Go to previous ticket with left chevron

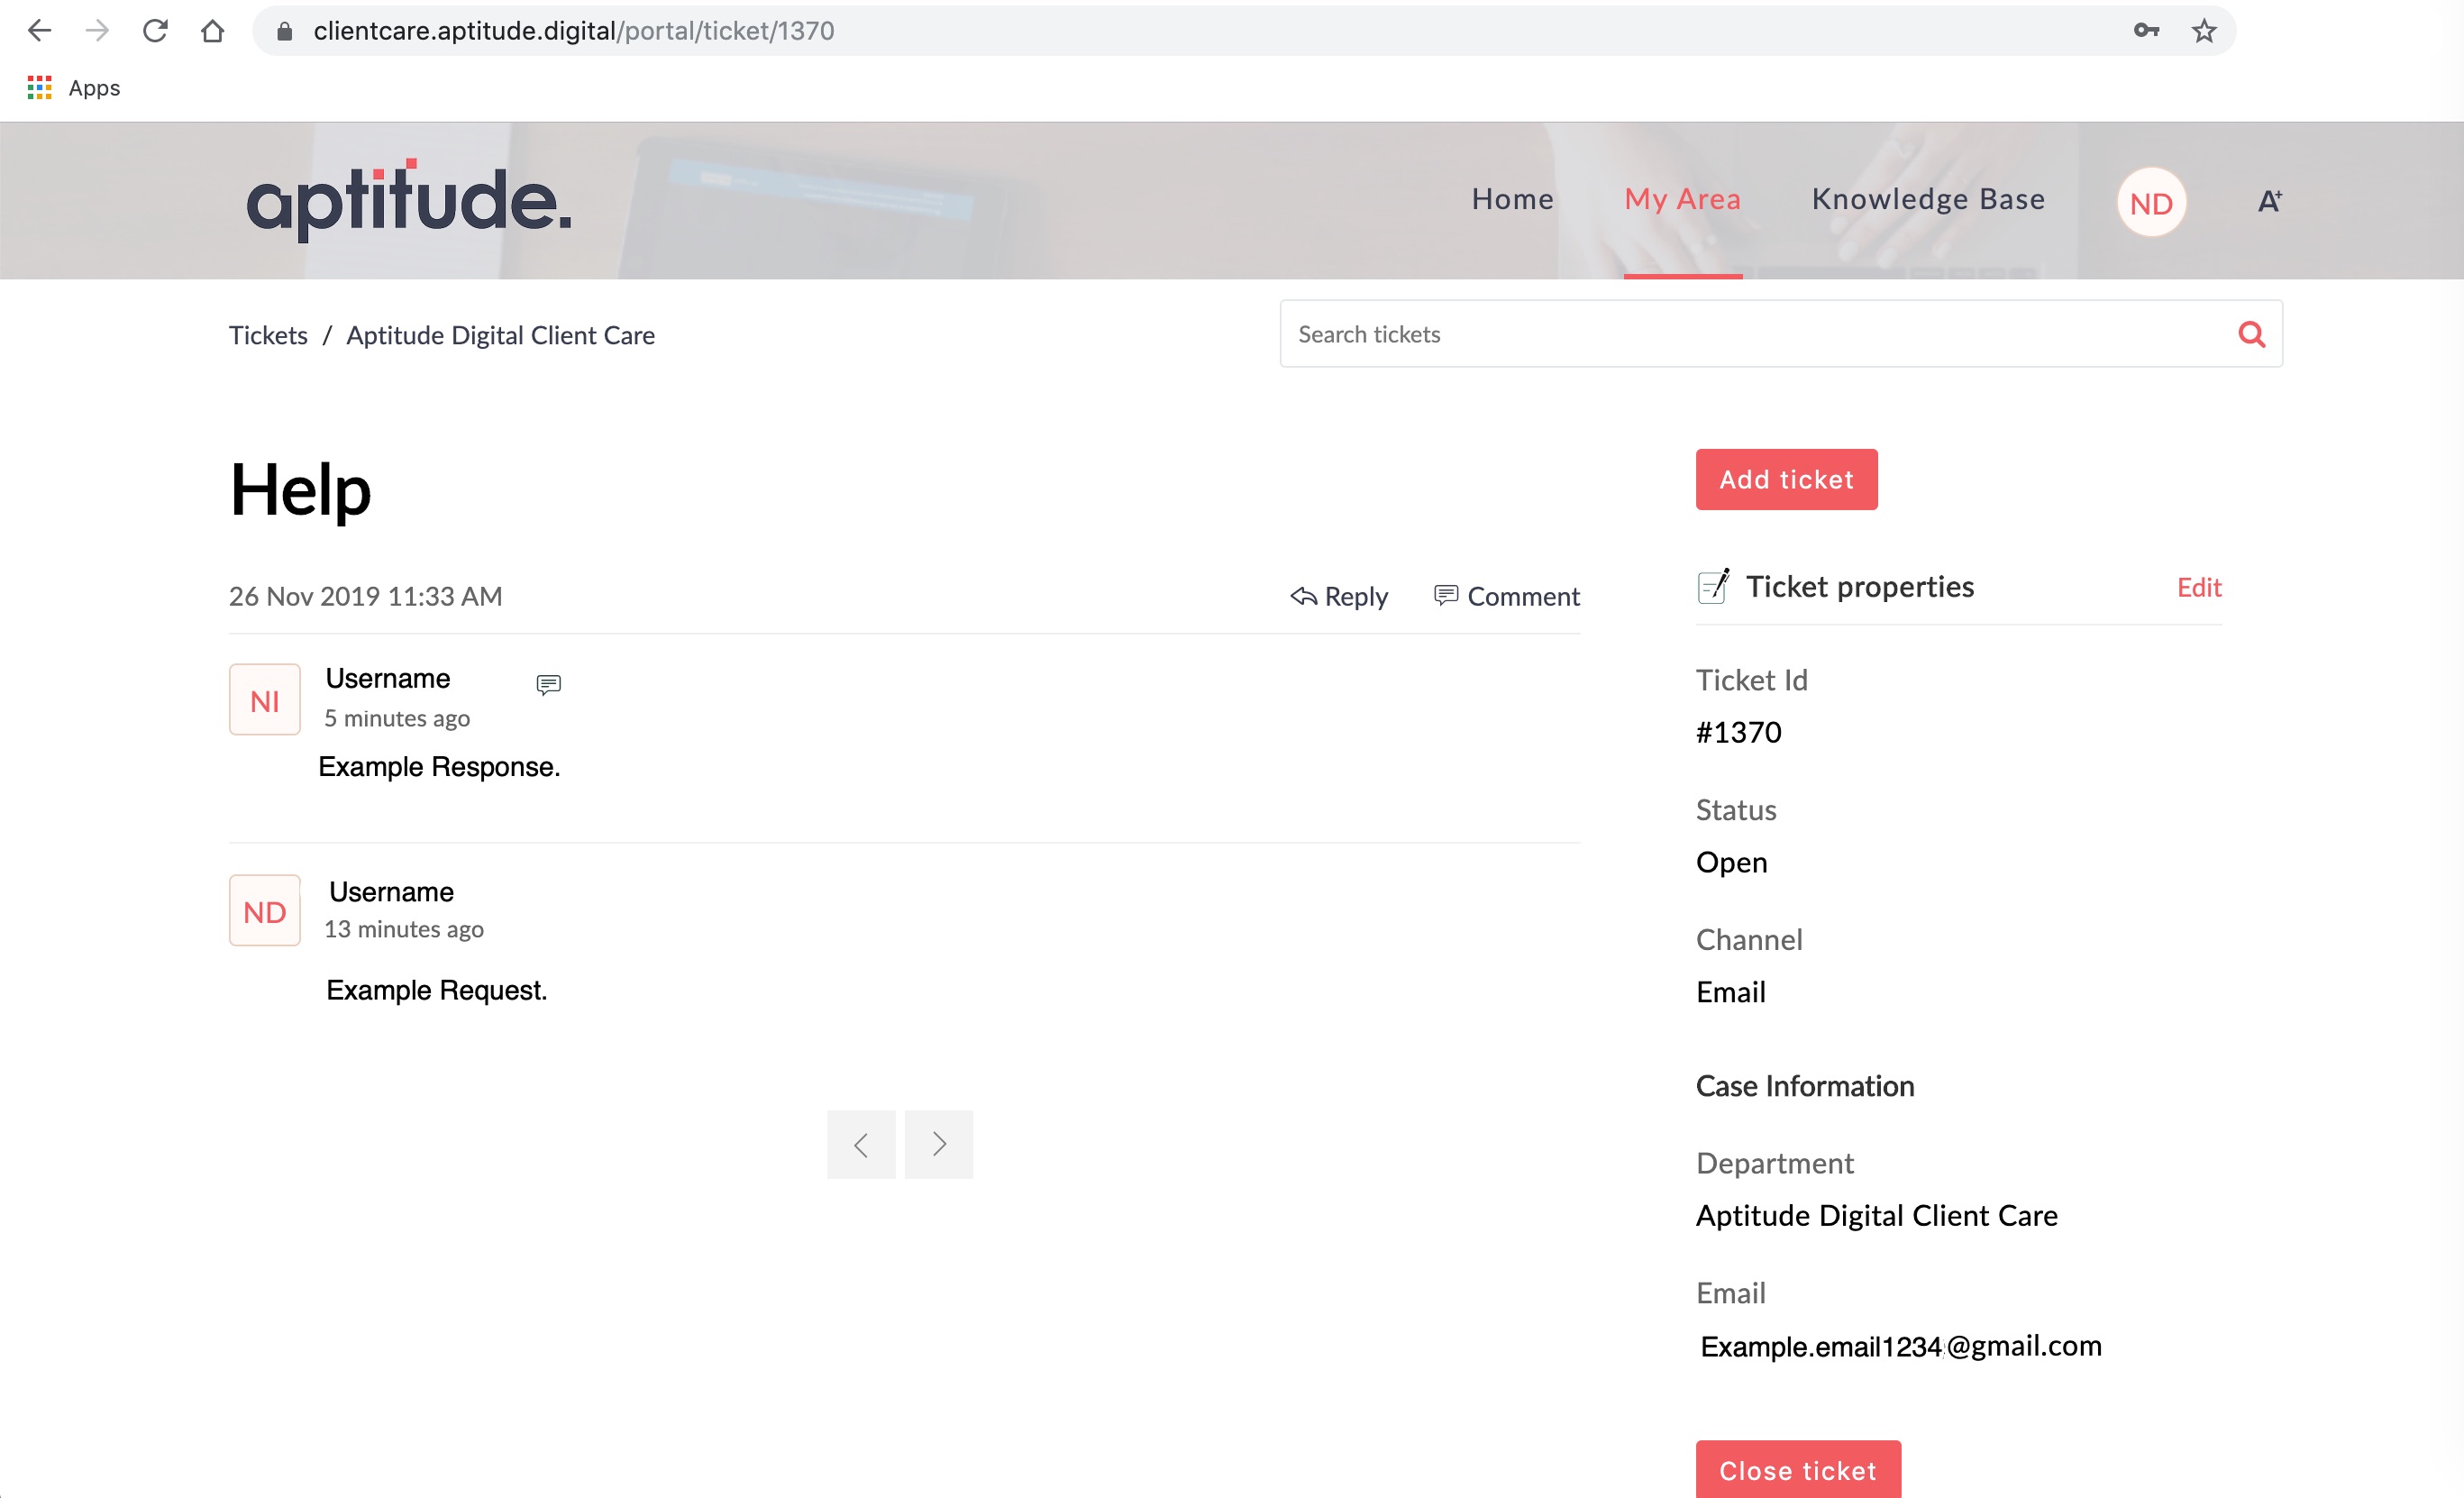(x=860, y=1144)
